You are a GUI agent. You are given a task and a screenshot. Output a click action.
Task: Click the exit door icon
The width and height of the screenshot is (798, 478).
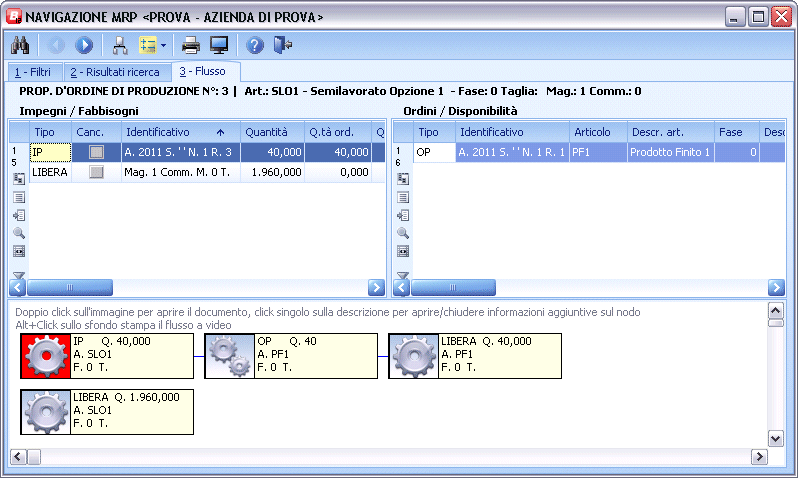(282, 45)
